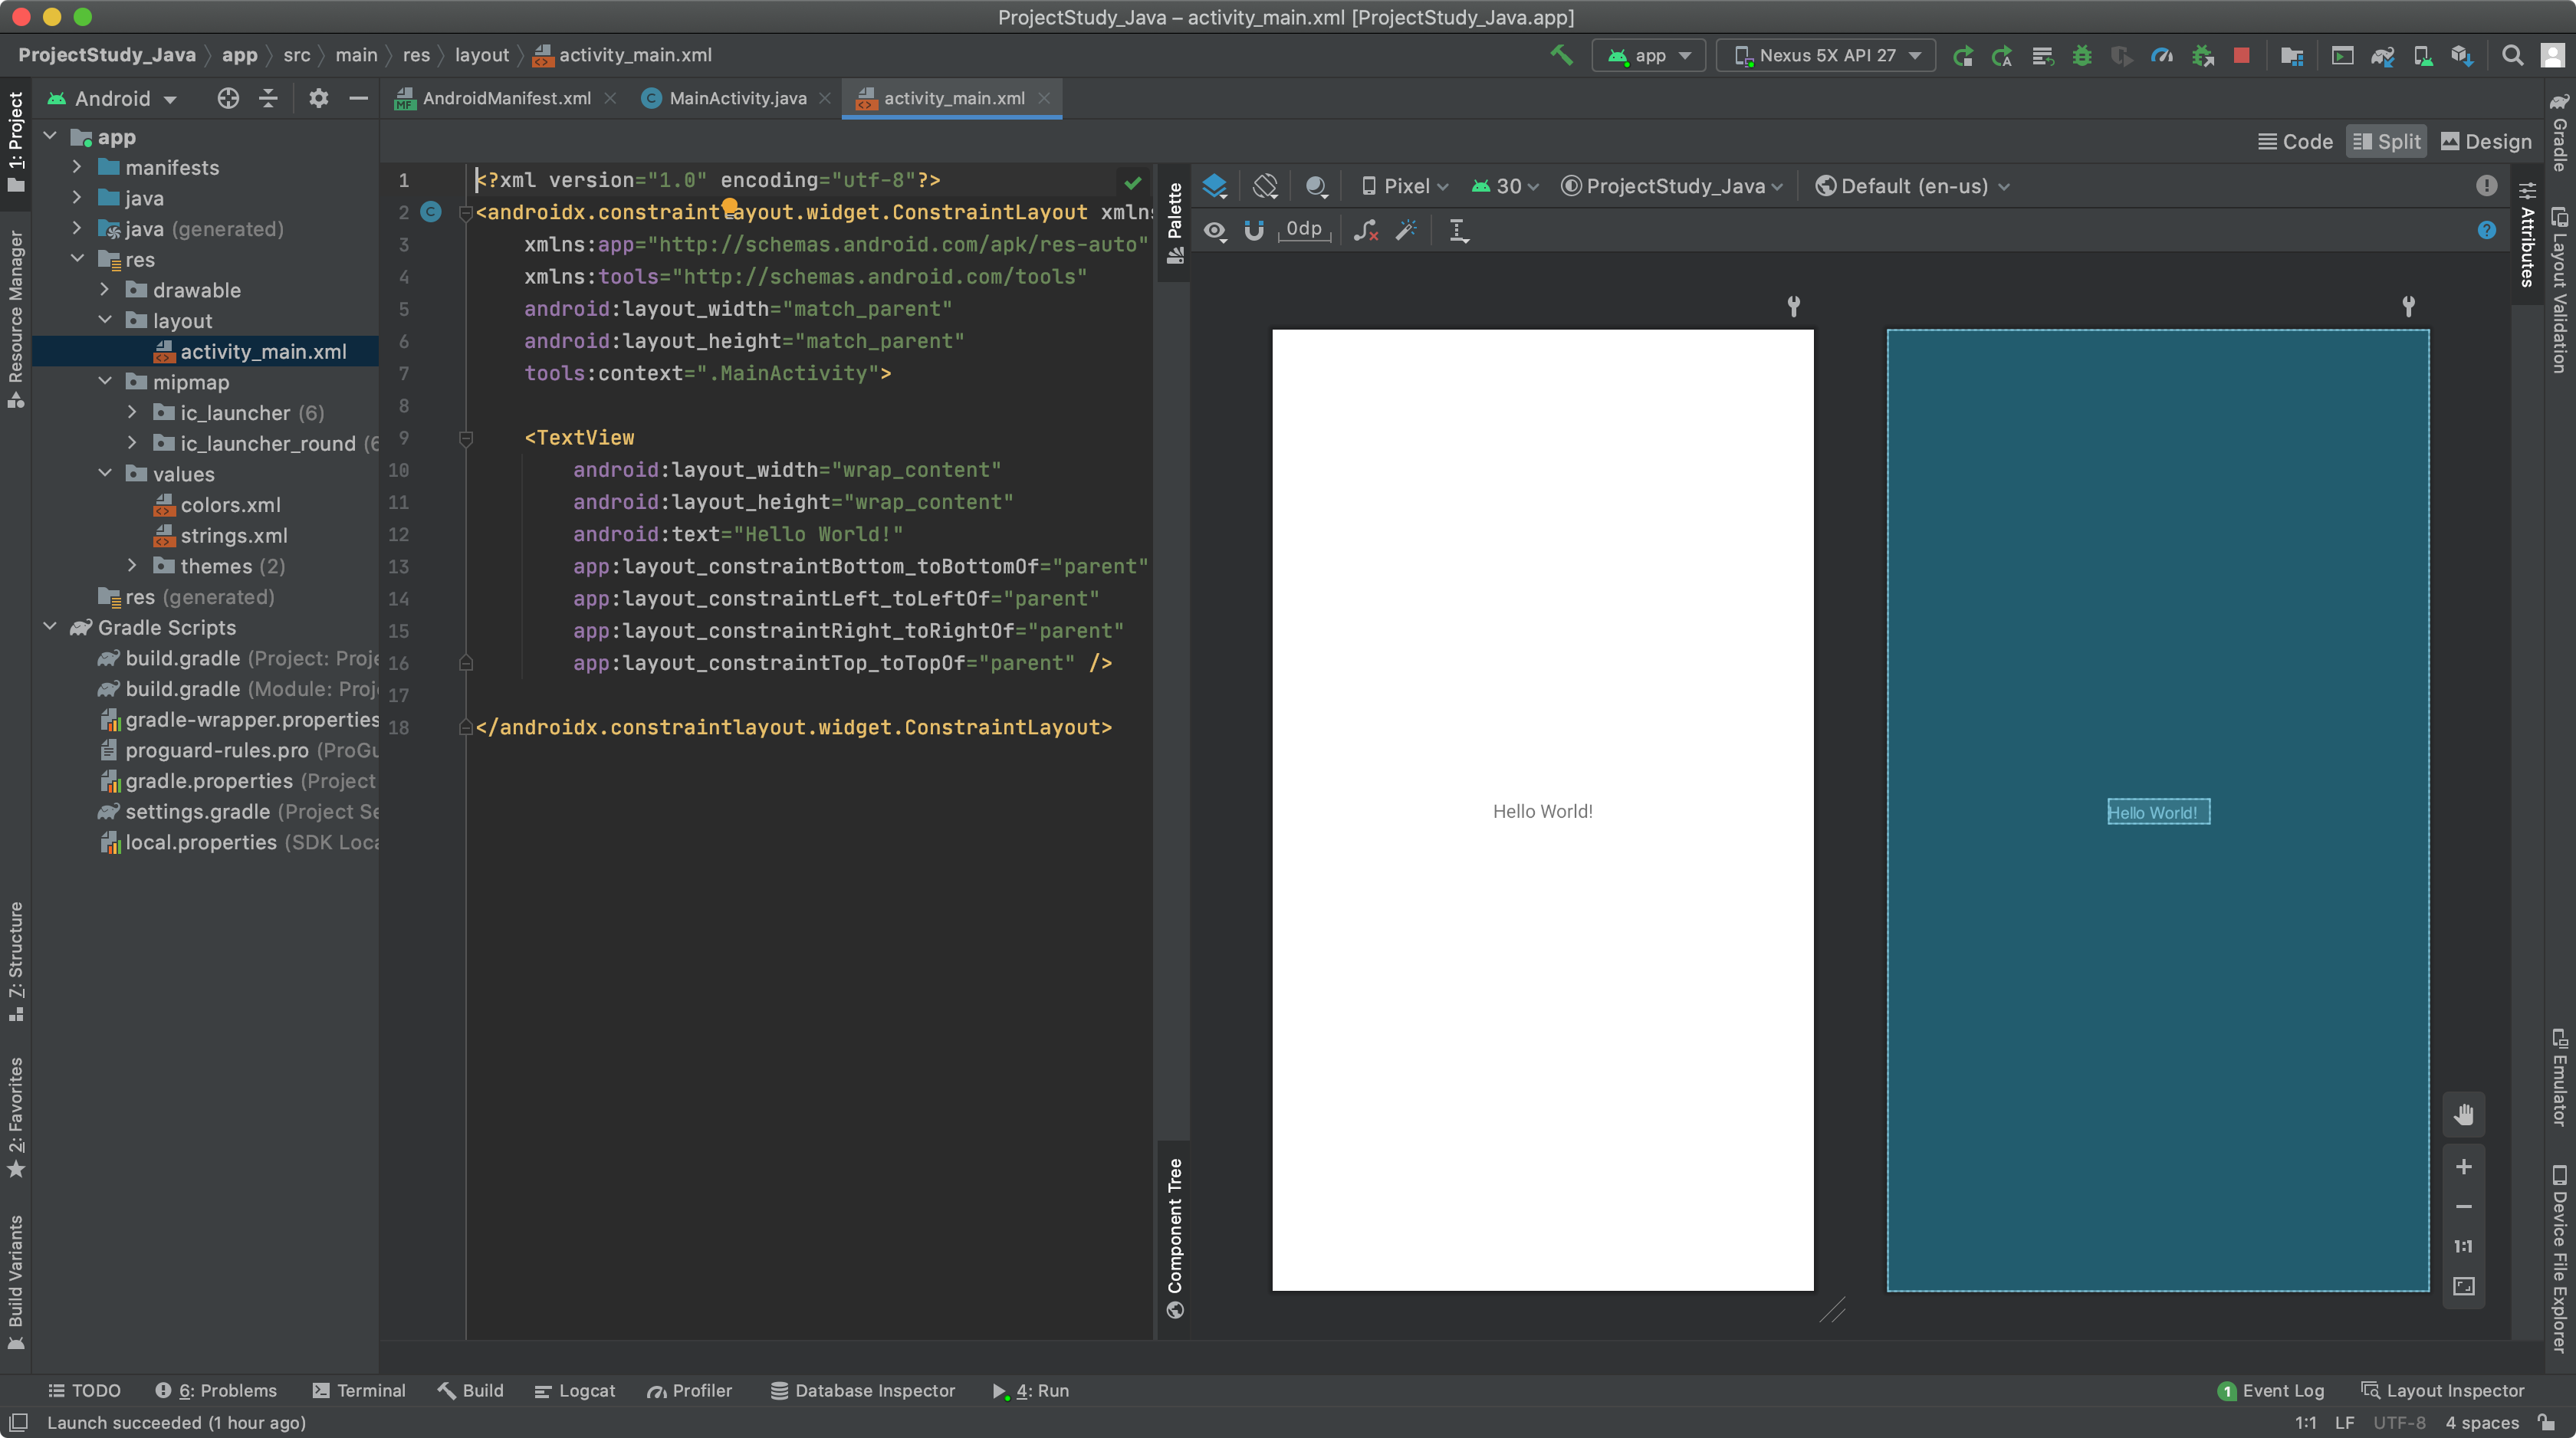Open Default (en-us) locale dropdown

(x=1912, y=186)
